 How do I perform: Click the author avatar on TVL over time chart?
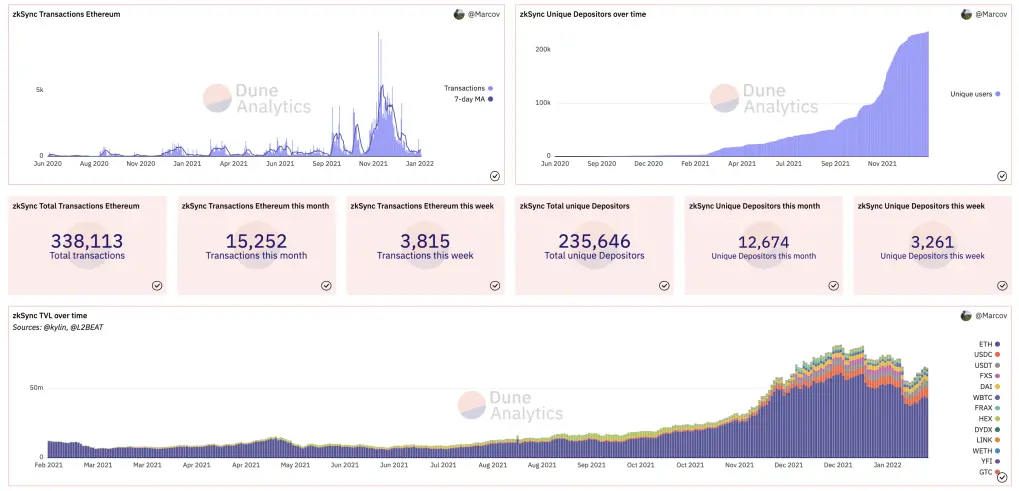point(966,316)
